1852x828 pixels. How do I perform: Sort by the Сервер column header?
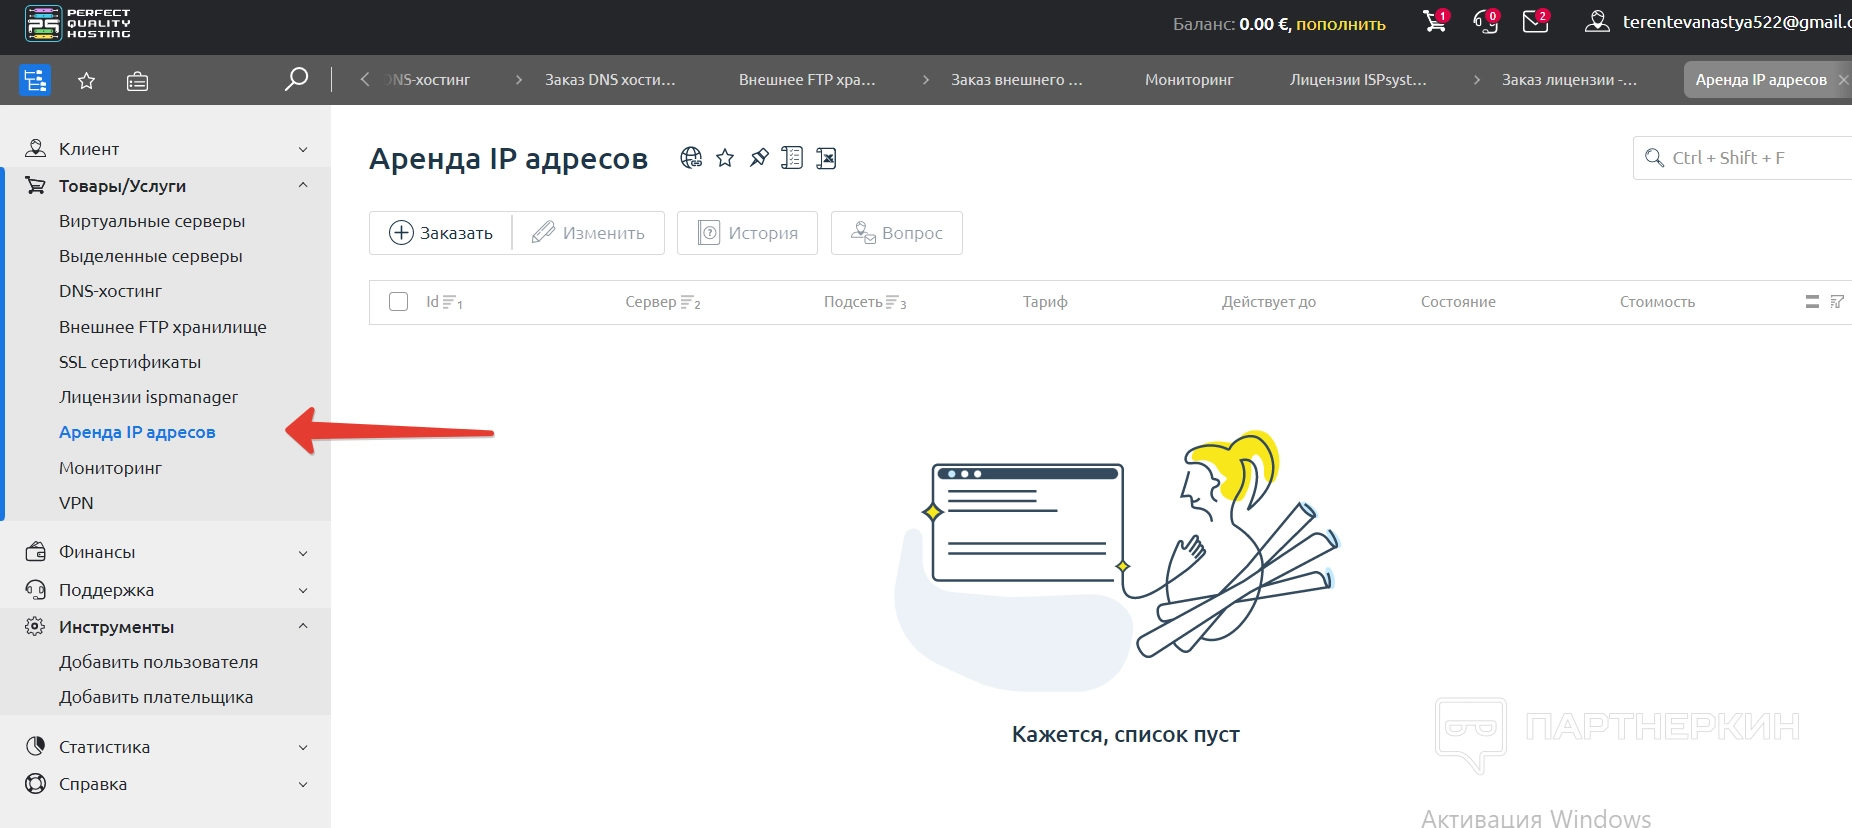pos(663,302)
